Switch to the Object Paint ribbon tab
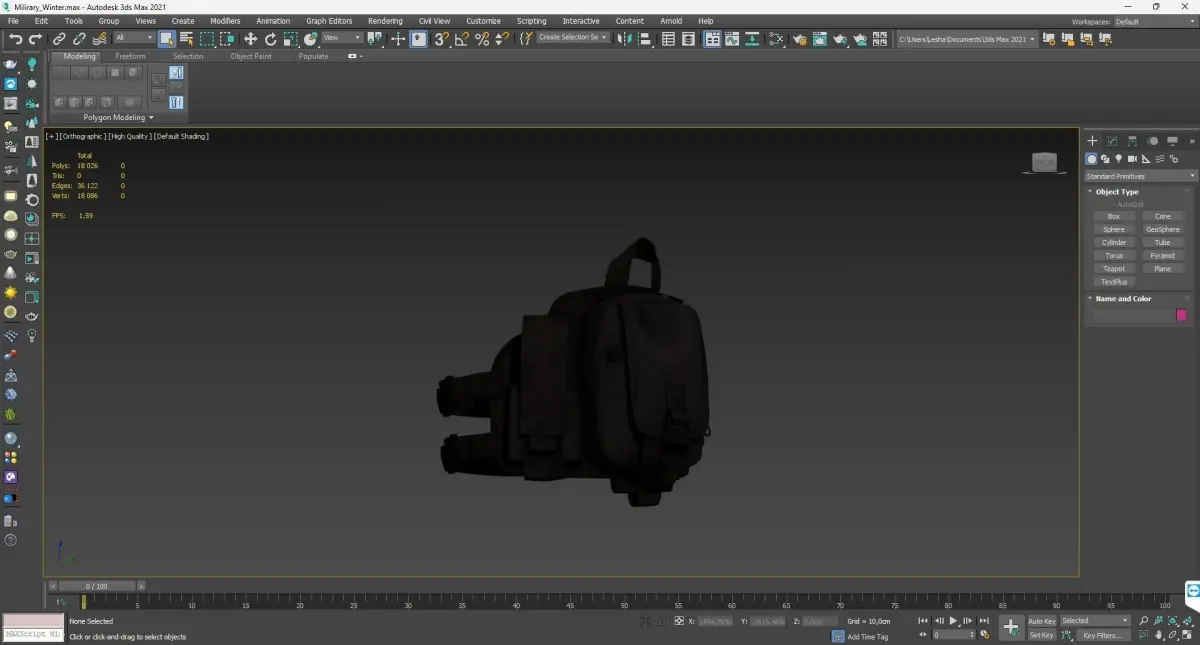 251,56
